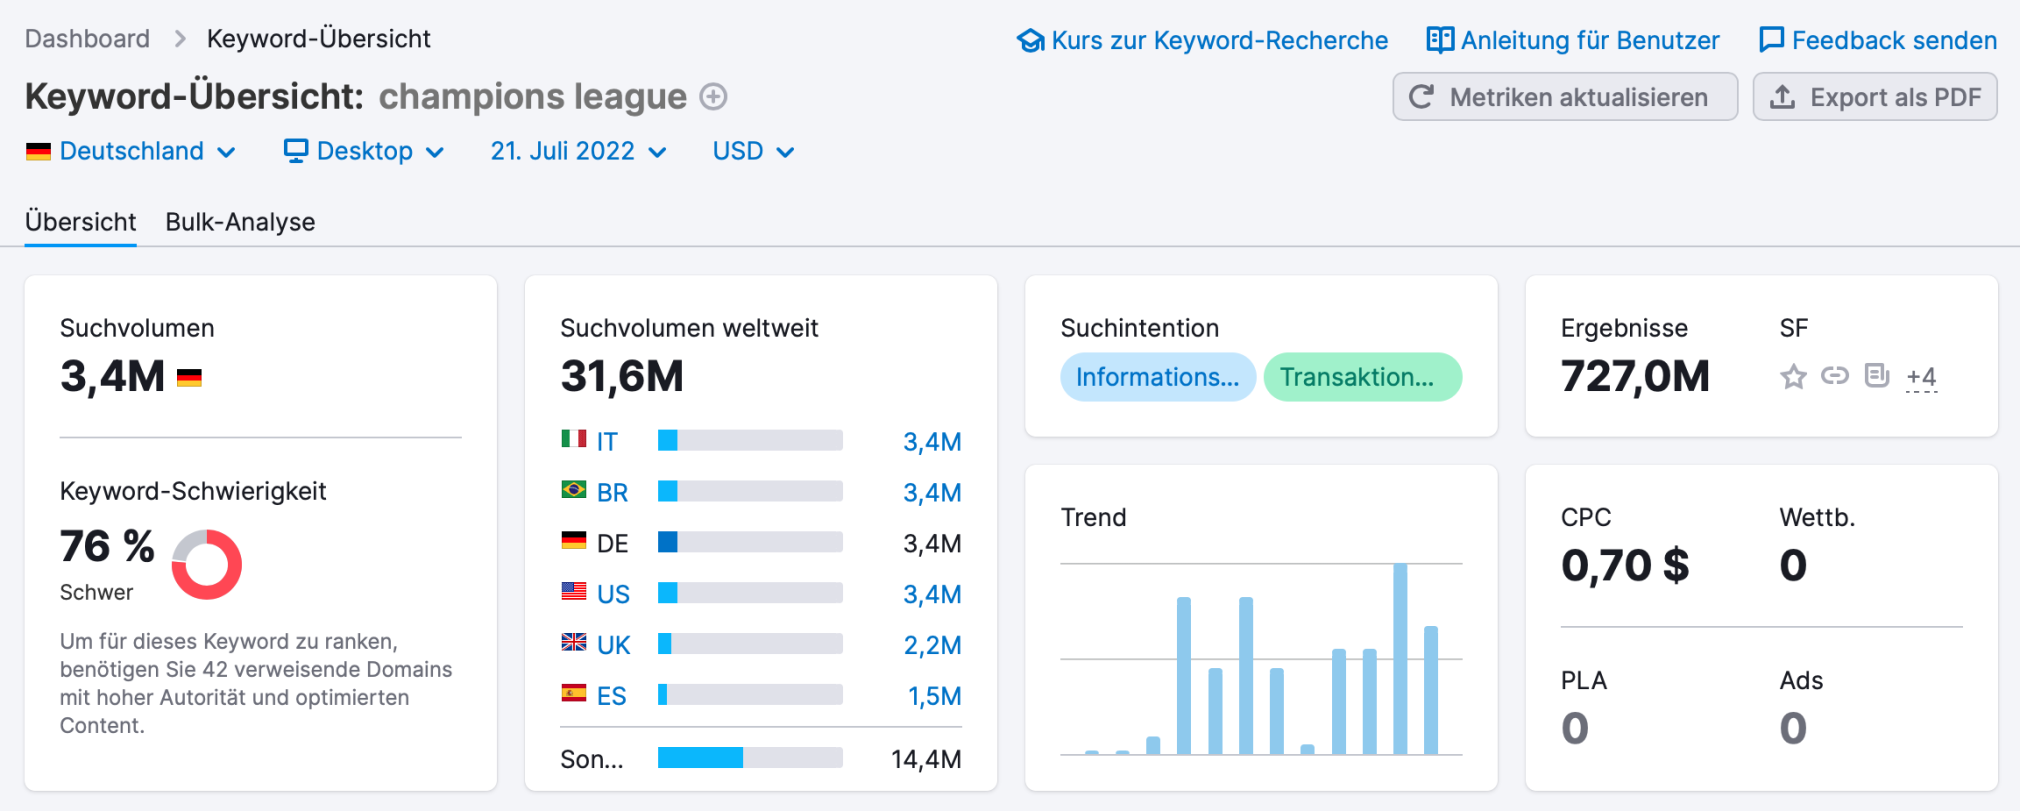The width and height of the screenshot is (2020, 811).
Task: Click Export als PDF button
Action: coord(1875,97)
